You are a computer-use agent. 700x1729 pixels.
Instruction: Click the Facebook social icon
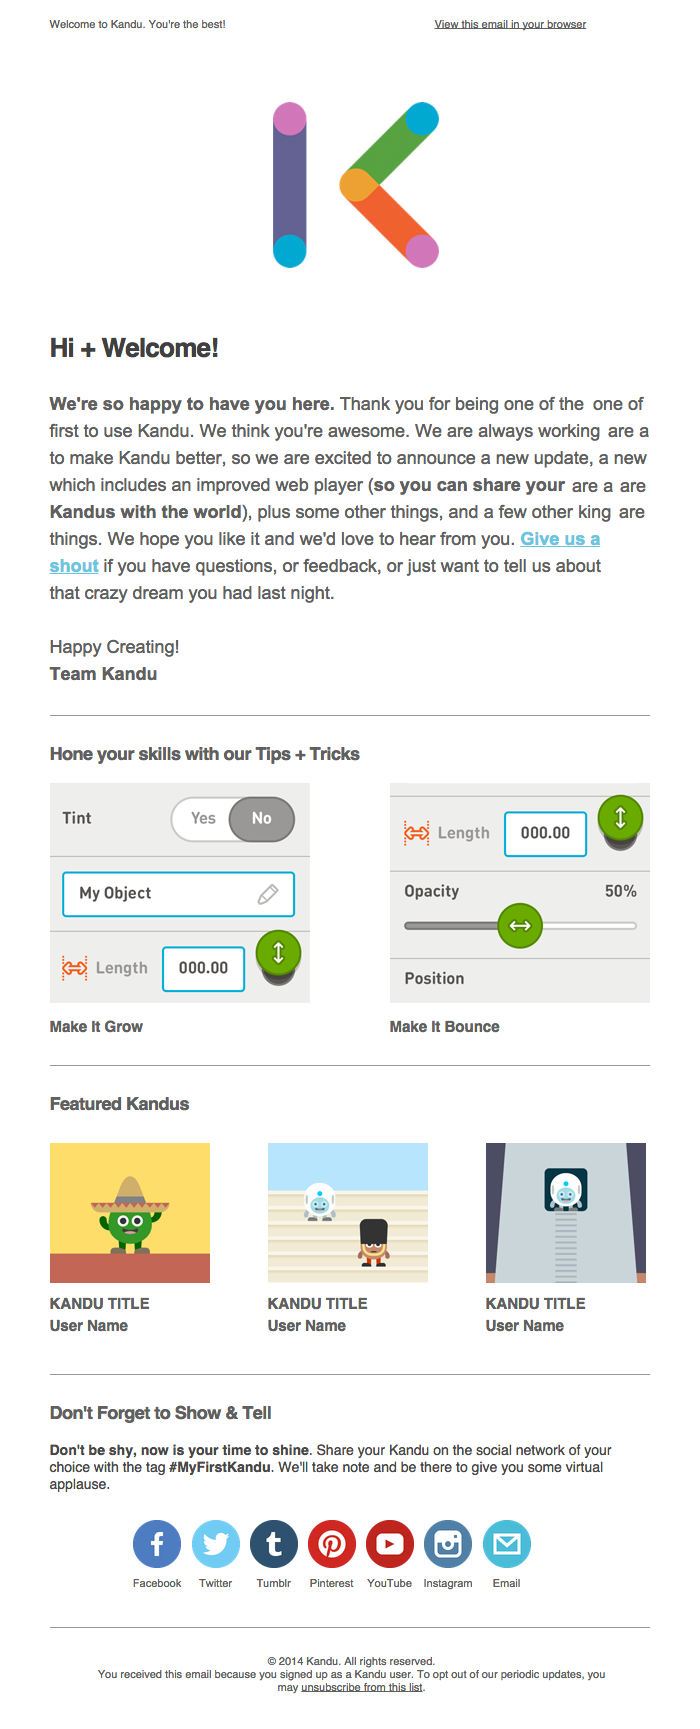(x=157, y=1545)
